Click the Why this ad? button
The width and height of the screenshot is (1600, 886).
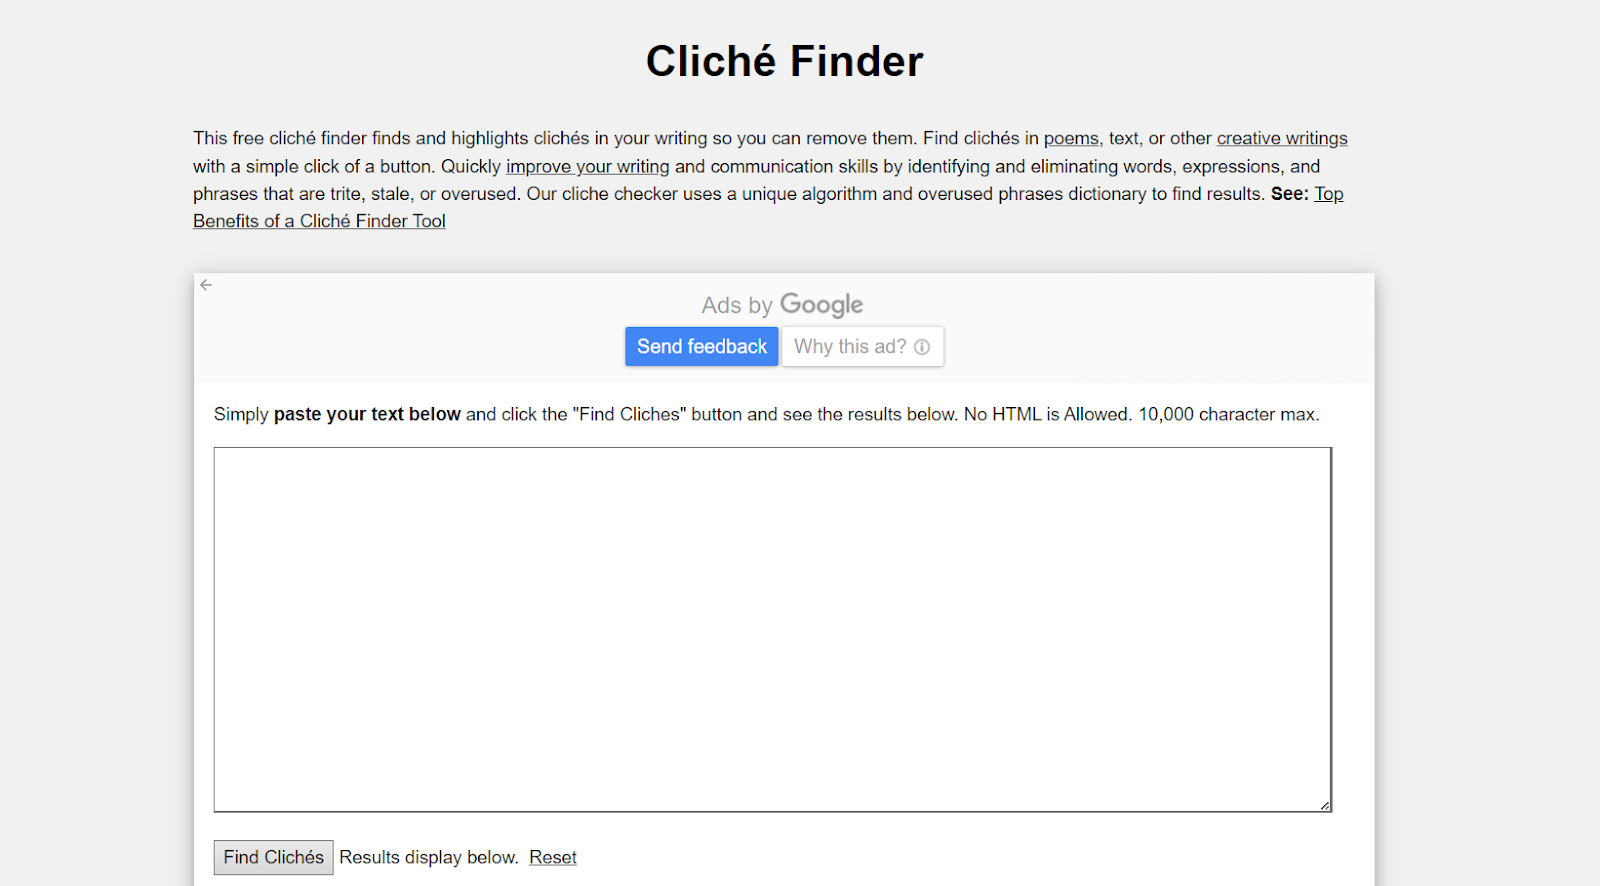click(x=862, y=346)
